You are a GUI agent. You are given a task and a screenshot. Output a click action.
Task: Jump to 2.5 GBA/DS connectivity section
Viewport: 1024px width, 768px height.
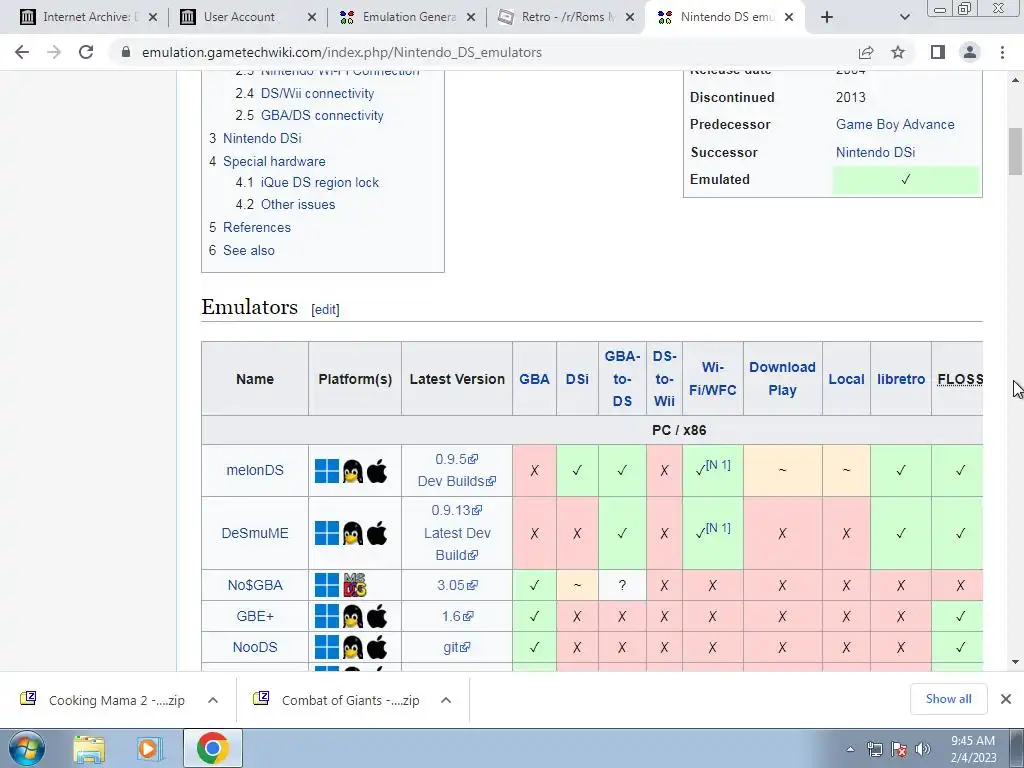(309, 115)
